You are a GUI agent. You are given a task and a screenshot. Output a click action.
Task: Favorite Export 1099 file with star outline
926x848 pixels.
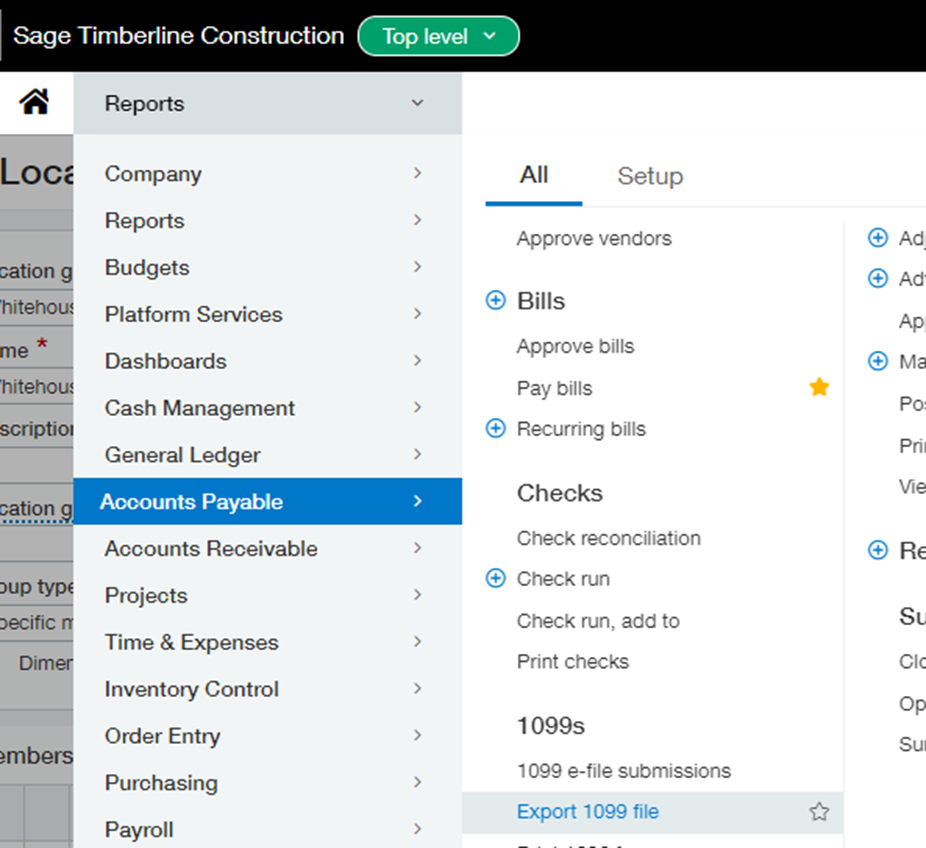point(819,812)
